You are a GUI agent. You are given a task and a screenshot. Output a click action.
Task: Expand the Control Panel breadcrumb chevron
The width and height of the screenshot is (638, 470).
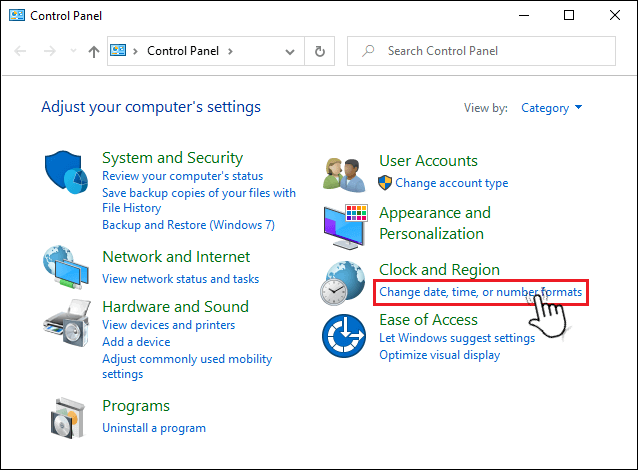tap(231, 51)
